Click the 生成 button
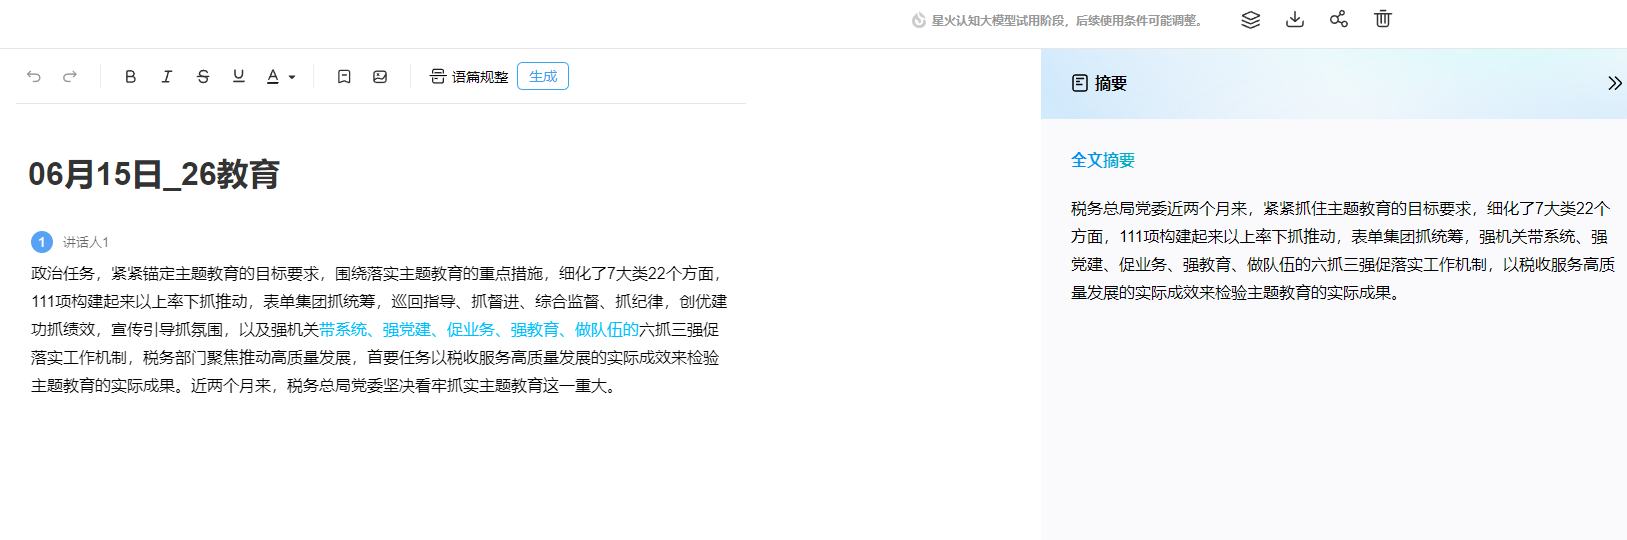The height and width of the screenshot is (540, 1627). pos(543,76)
